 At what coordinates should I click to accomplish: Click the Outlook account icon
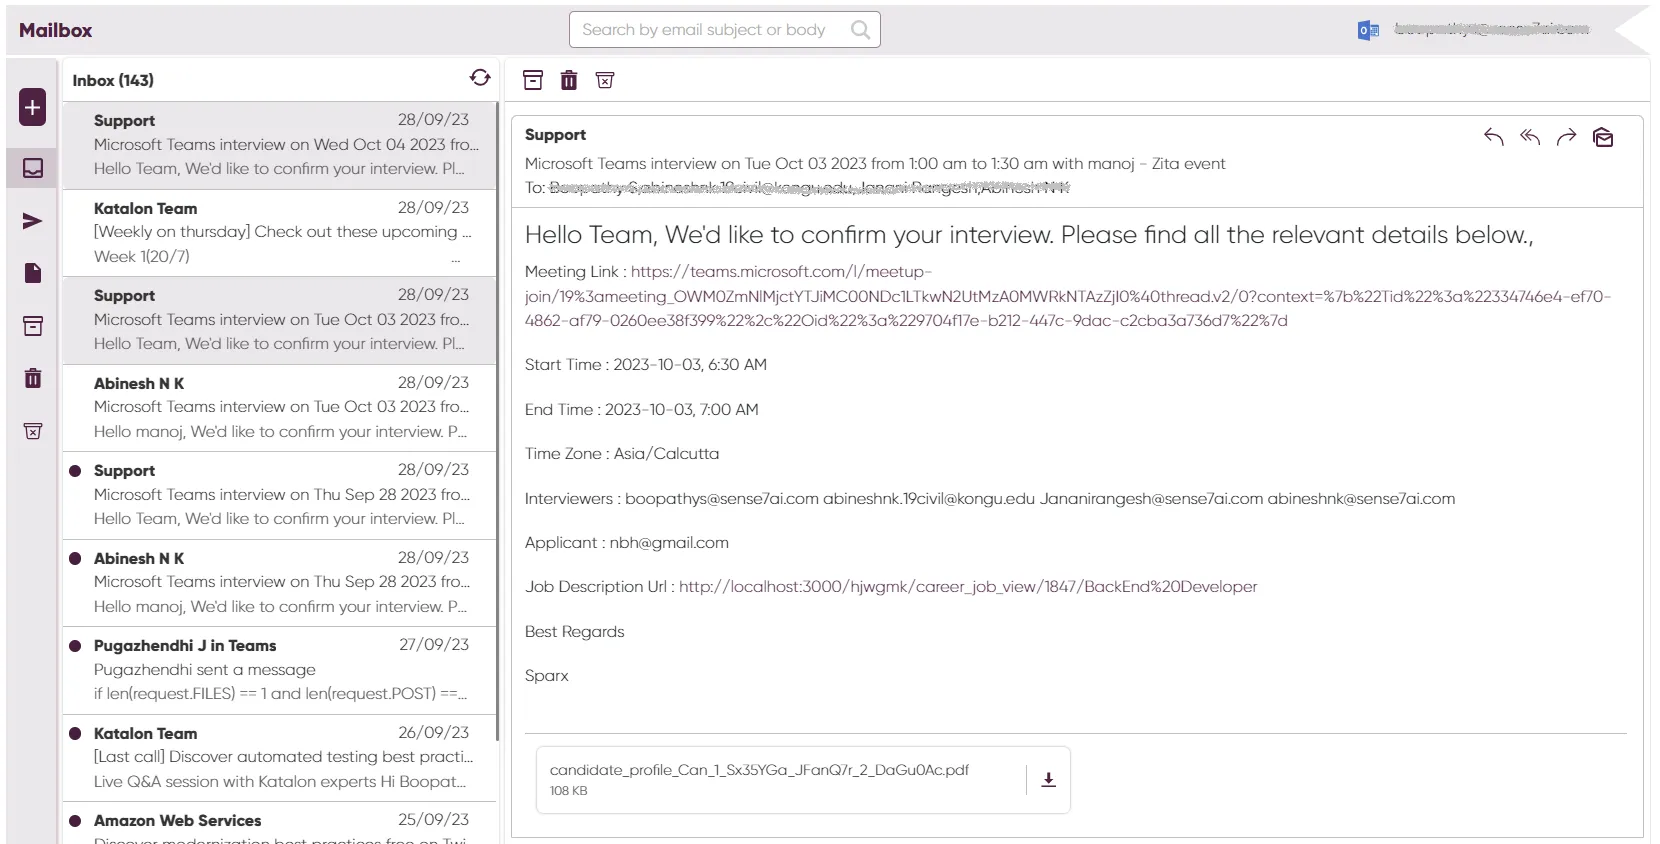(1368, 30)
